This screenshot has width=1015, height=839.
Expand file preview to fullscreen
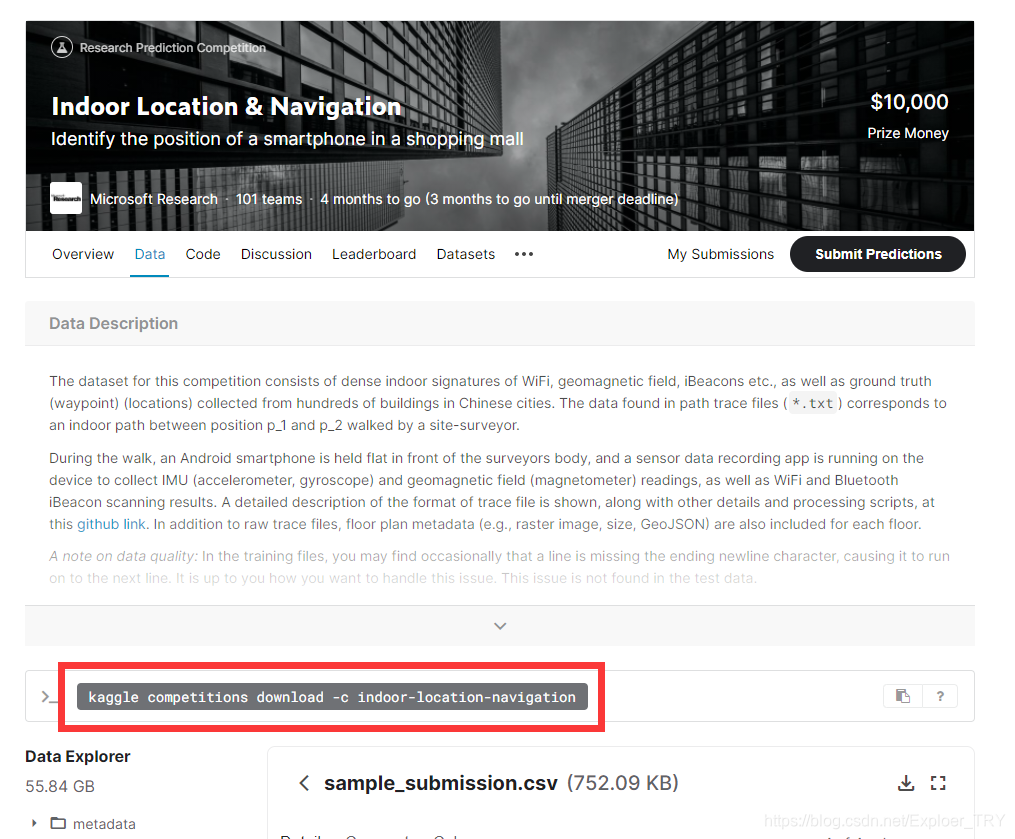(938, 783)
